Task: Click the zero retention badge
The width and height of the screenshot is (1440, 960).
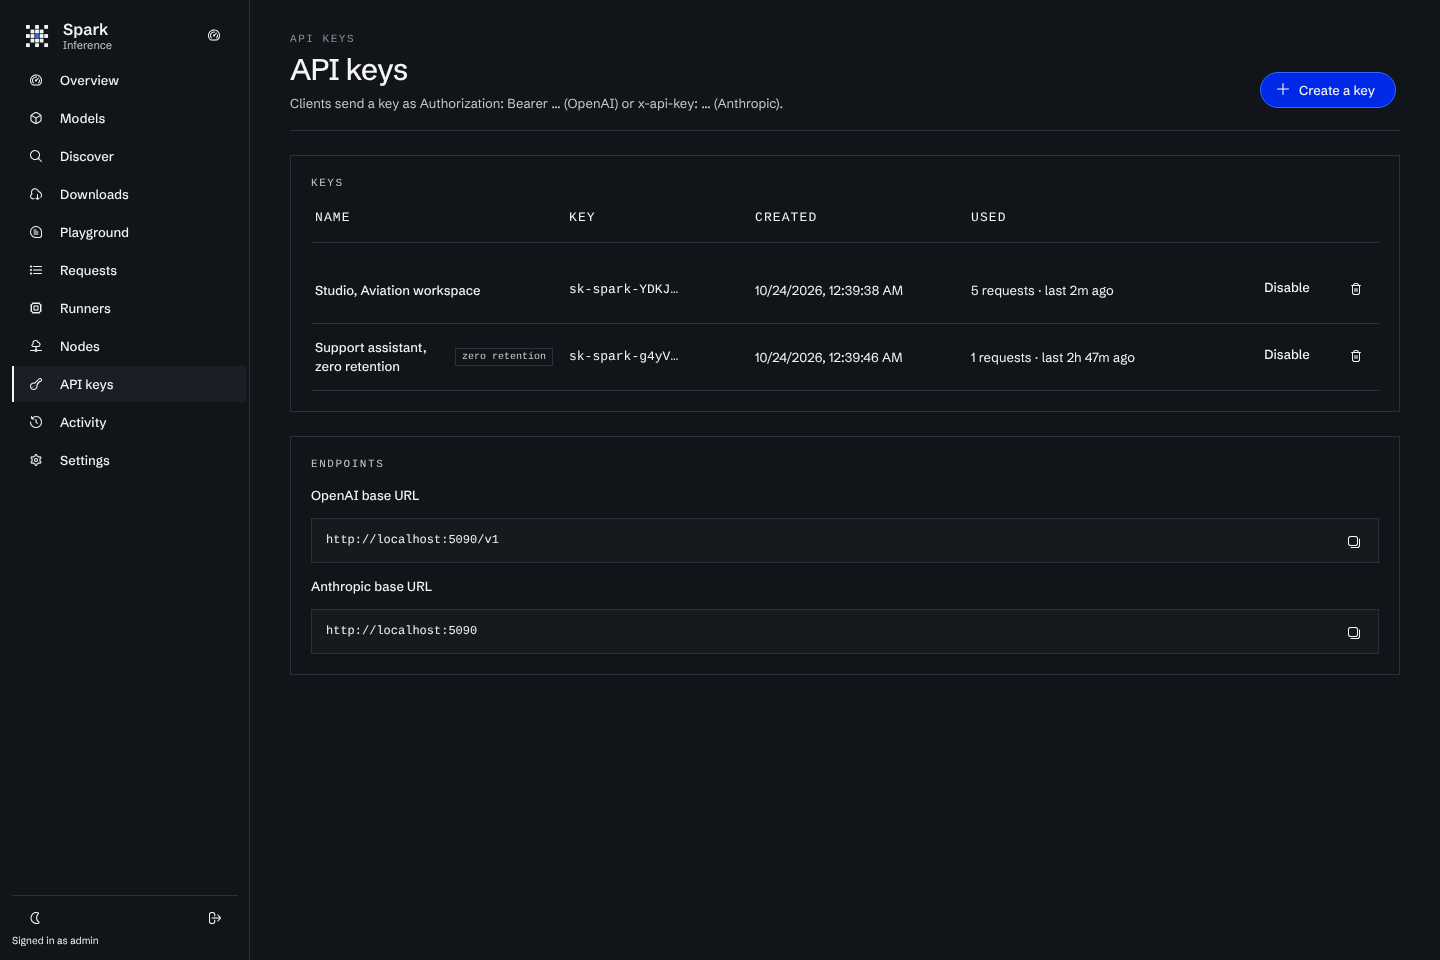Action: click(x=504, y=356)
